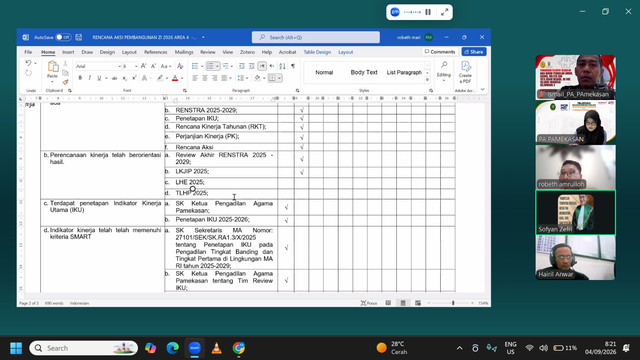This screenshot has width=640, height=360.
Task: Open the Borders dropdown arrow
Action: click(280, 78)
